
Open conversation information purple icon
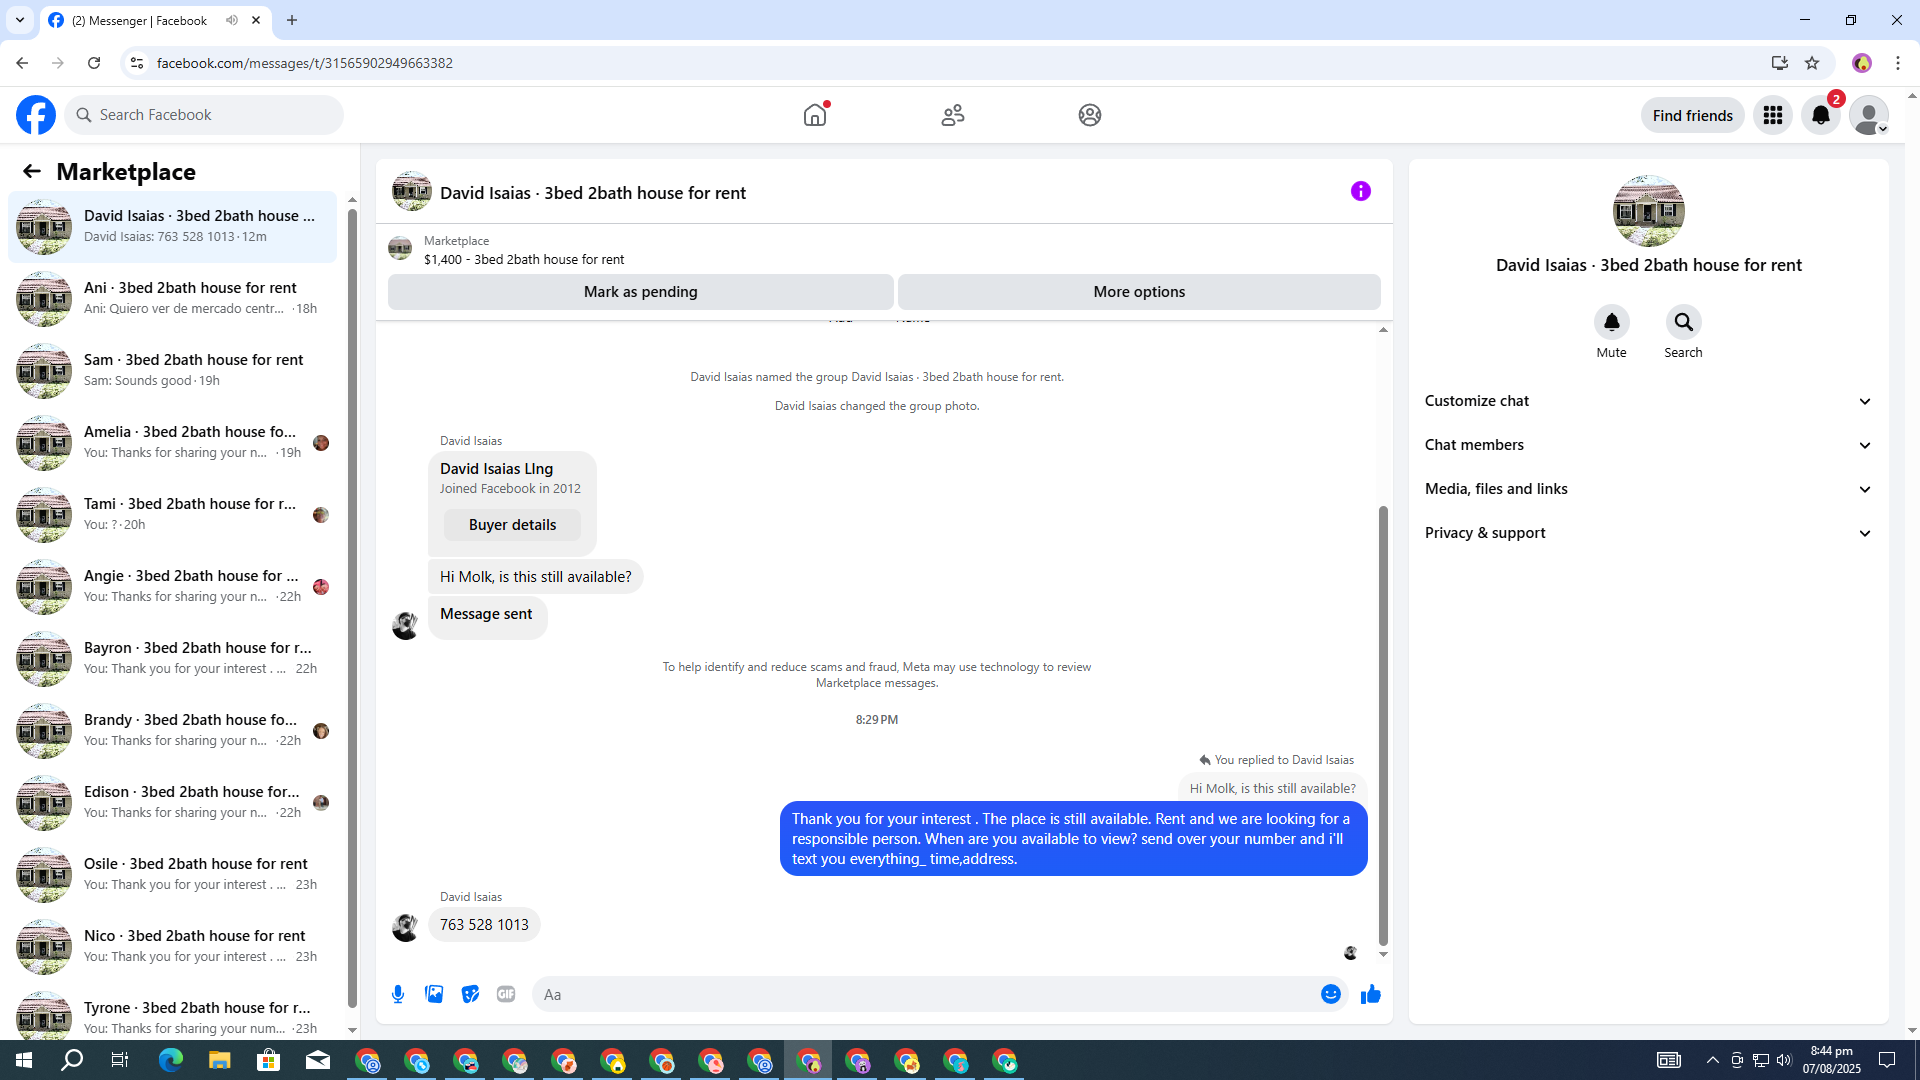click(1361, 191)
